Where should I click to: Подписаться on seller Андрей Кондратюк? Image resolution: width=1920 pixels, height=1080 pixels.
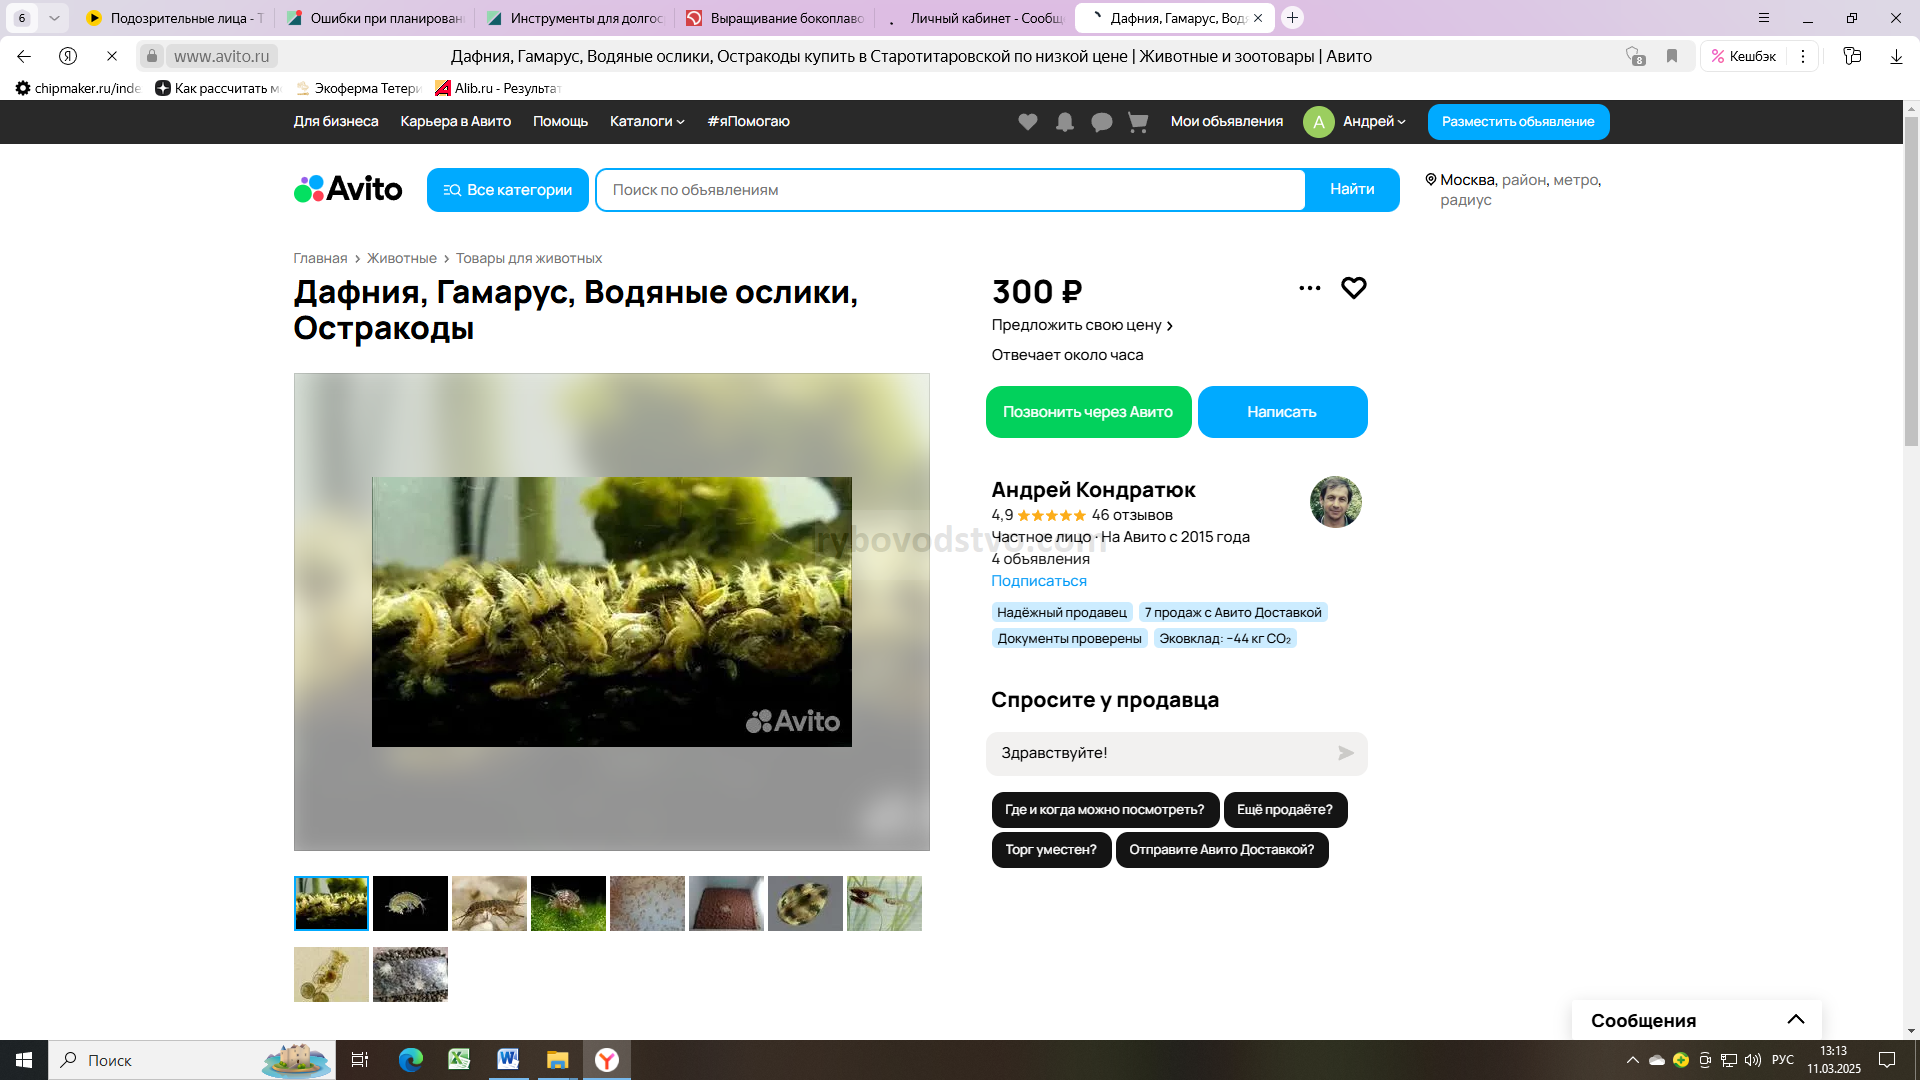coord(1038,581)
